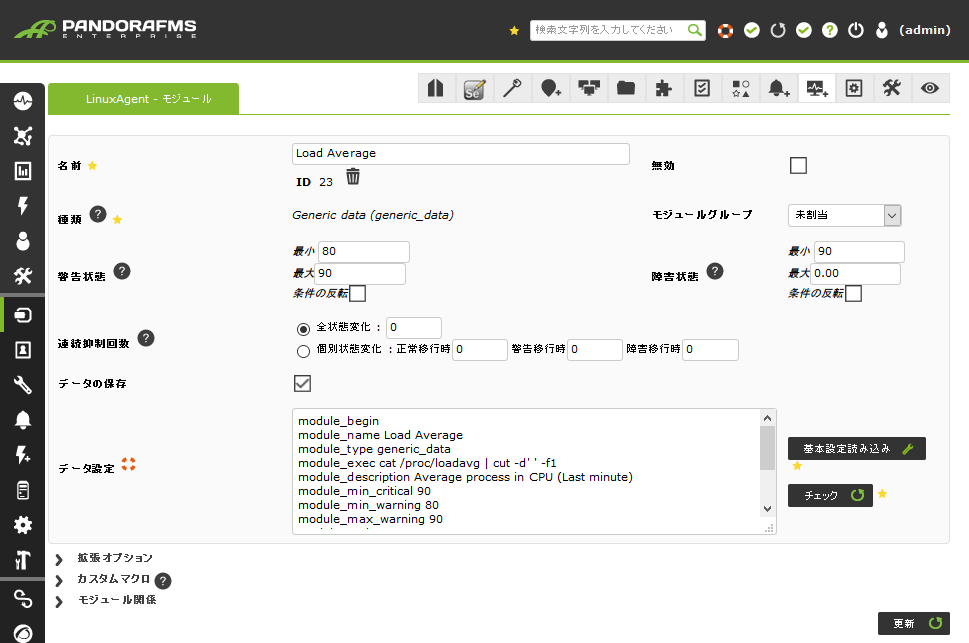Open the Workspace person sidebar icon

pos(23,241)
